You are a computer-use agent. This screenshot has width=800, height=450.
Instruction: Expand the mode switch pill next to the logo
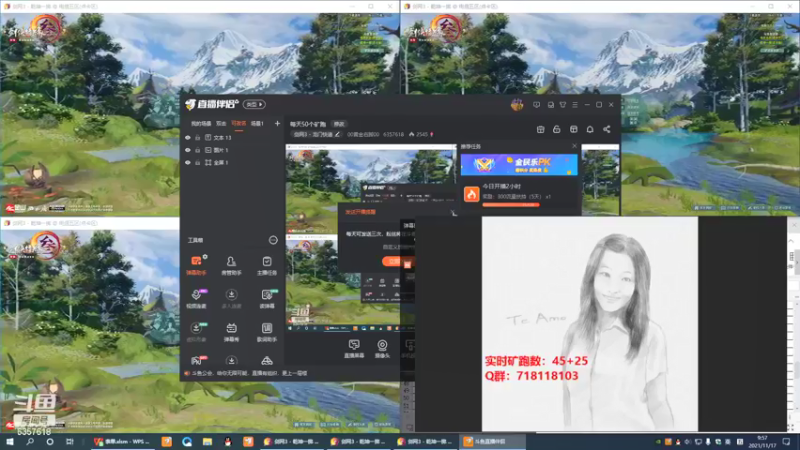[254, 105]
